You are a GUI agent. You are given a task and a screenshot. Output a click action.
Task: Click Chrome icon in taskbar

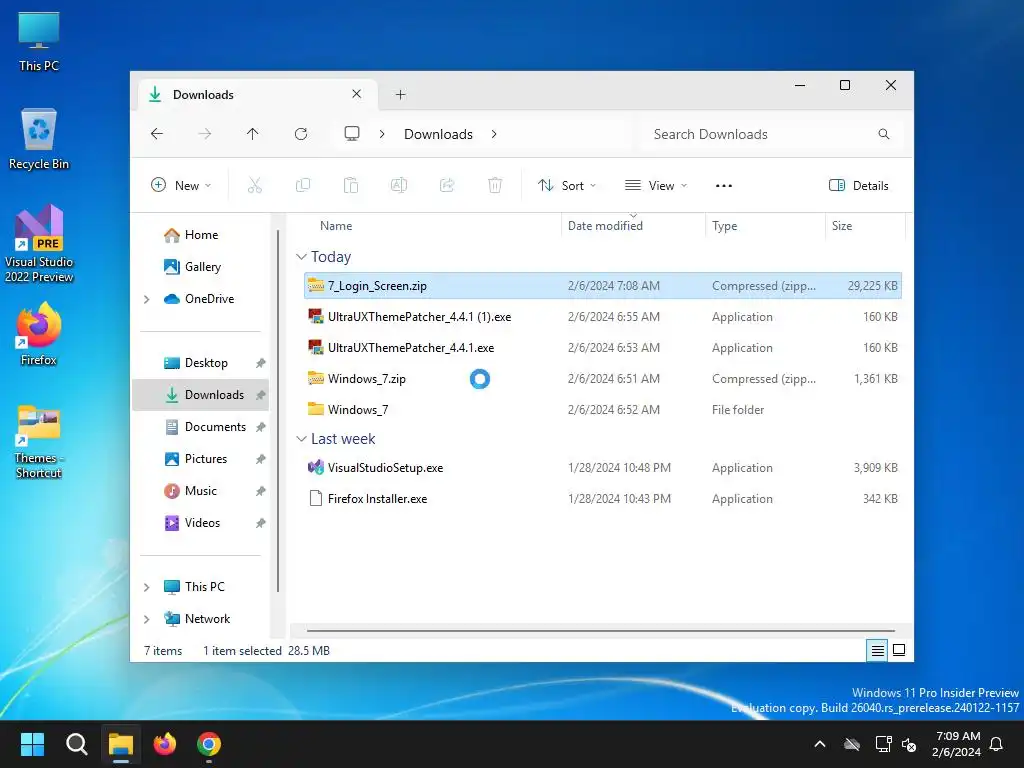pyautogui.click(x=209, y=744)
